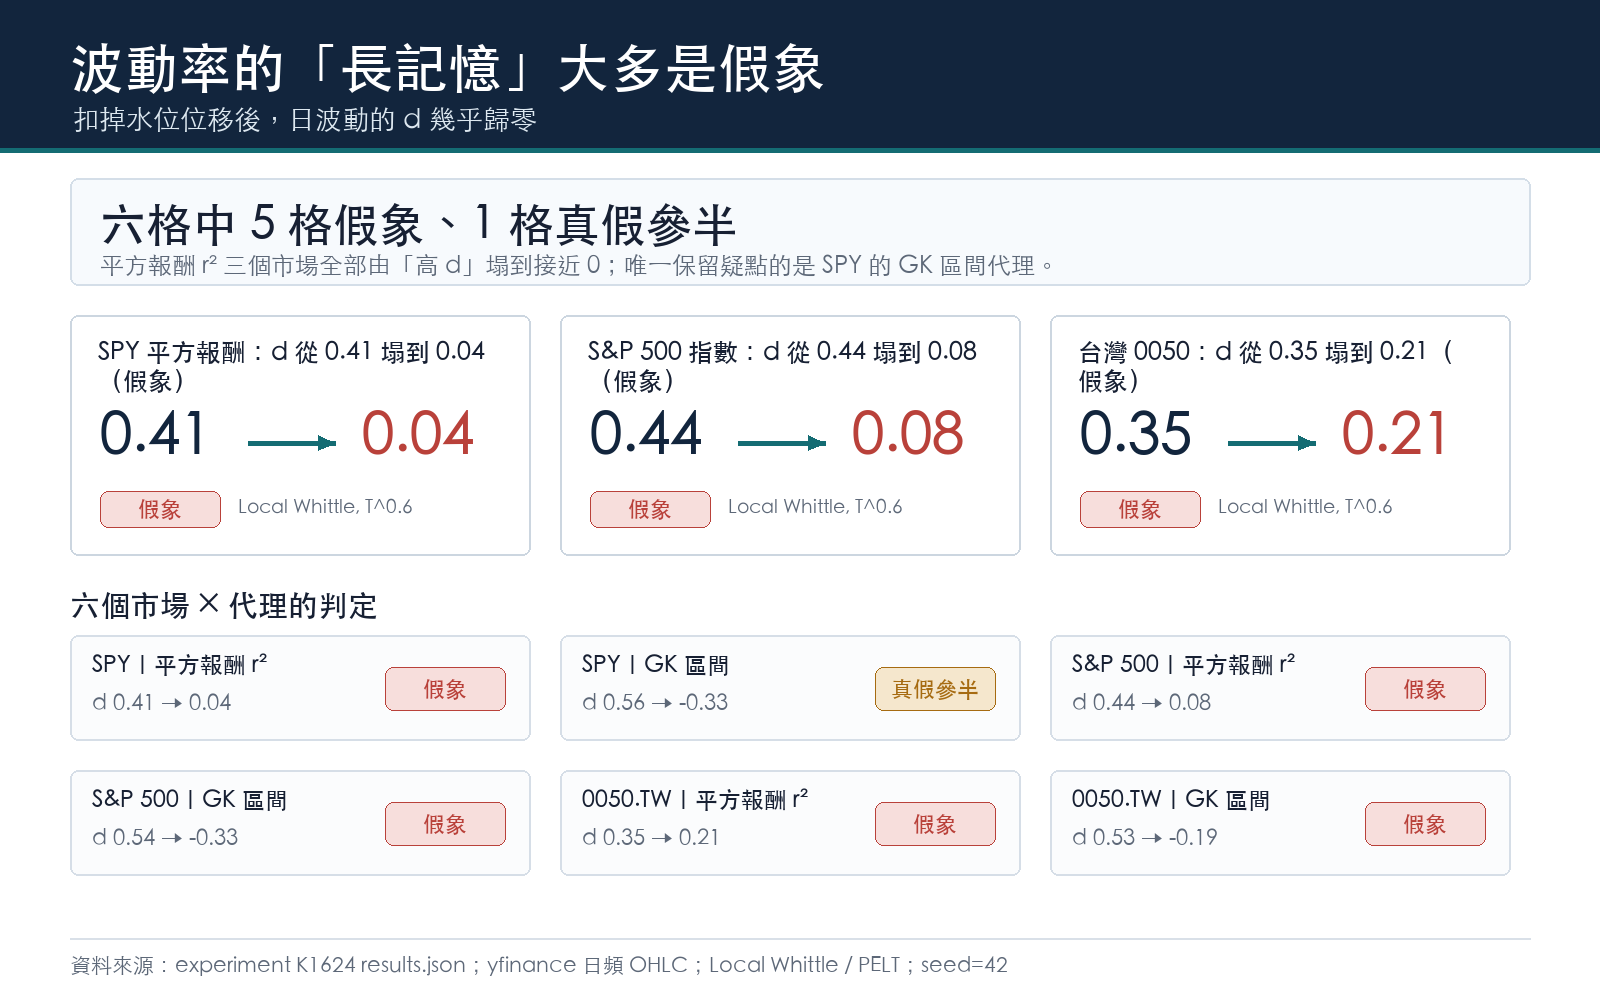Screen dimensions: 1600x1000
Task: Click the section heading 六個市場 × 代理的判定
Action: click(x=224, y=605)
